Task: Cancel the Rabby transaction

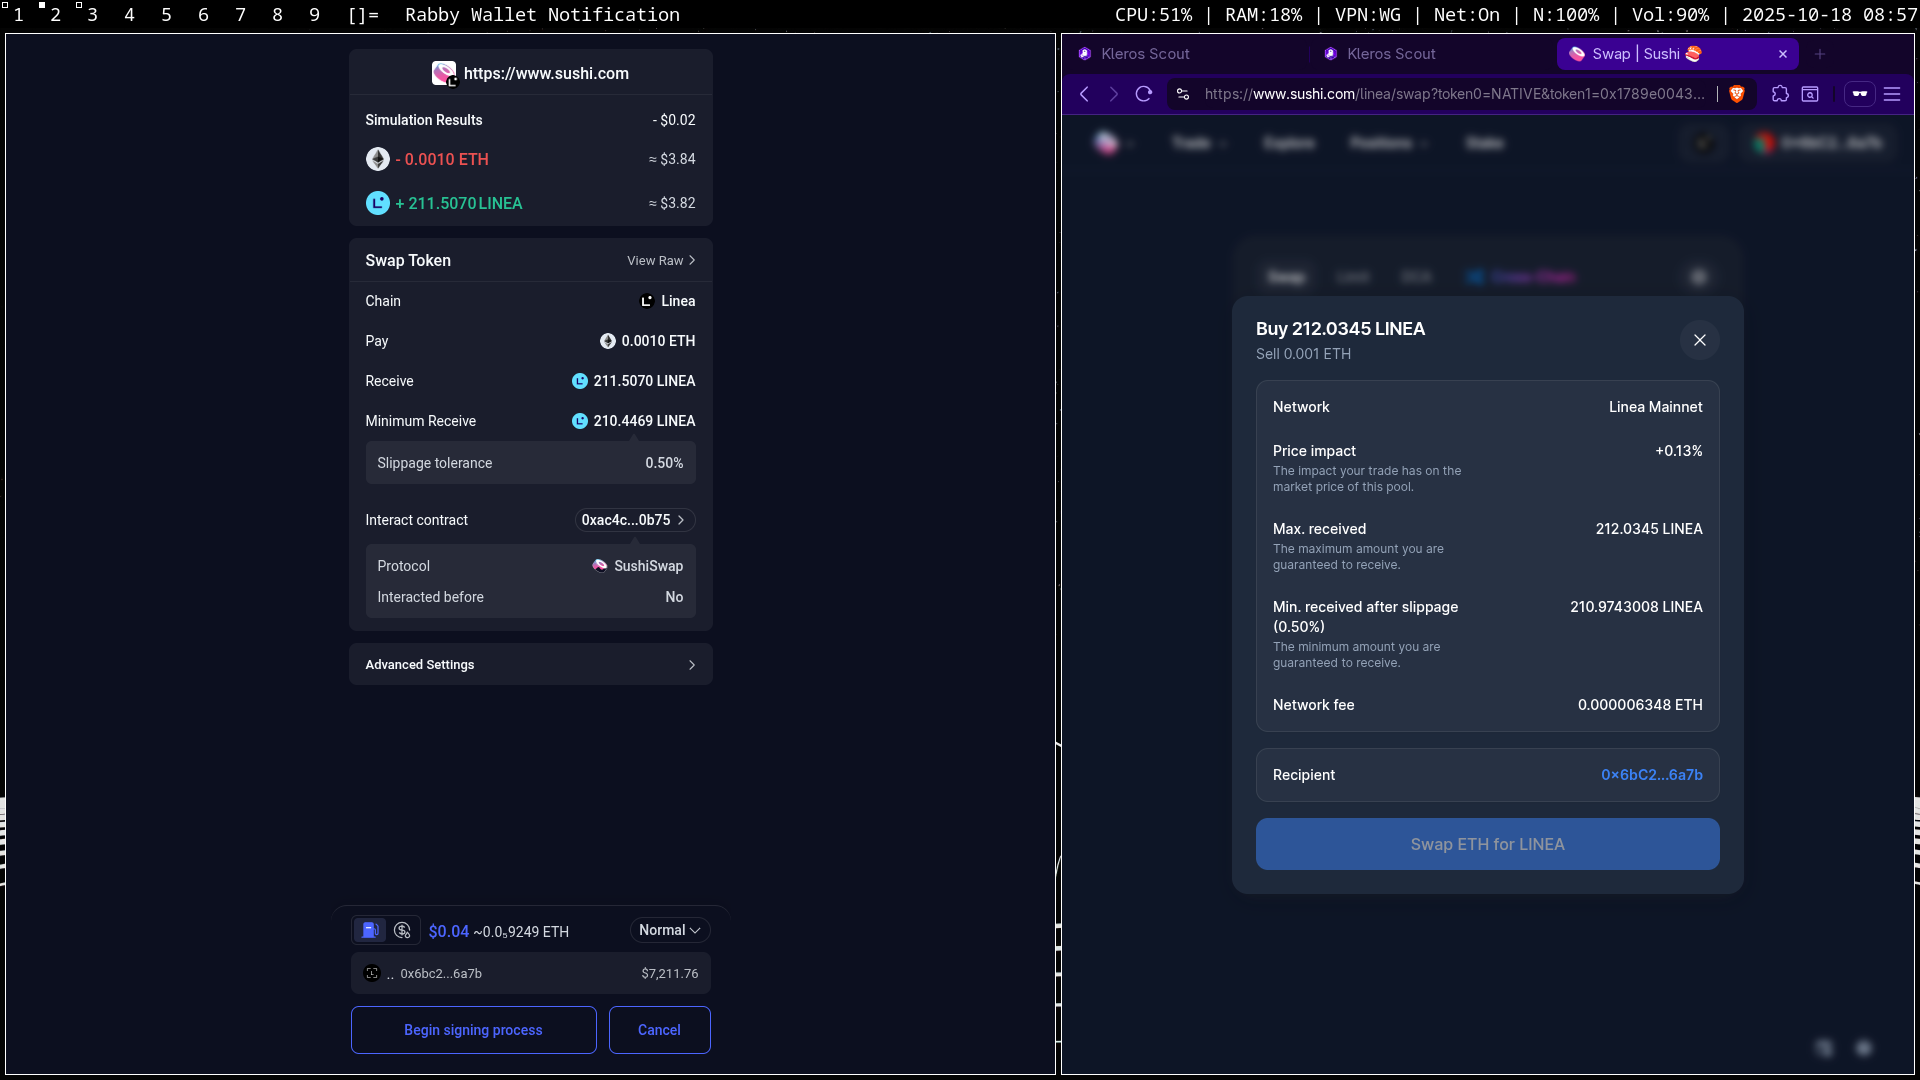Action: point(659,1030)
